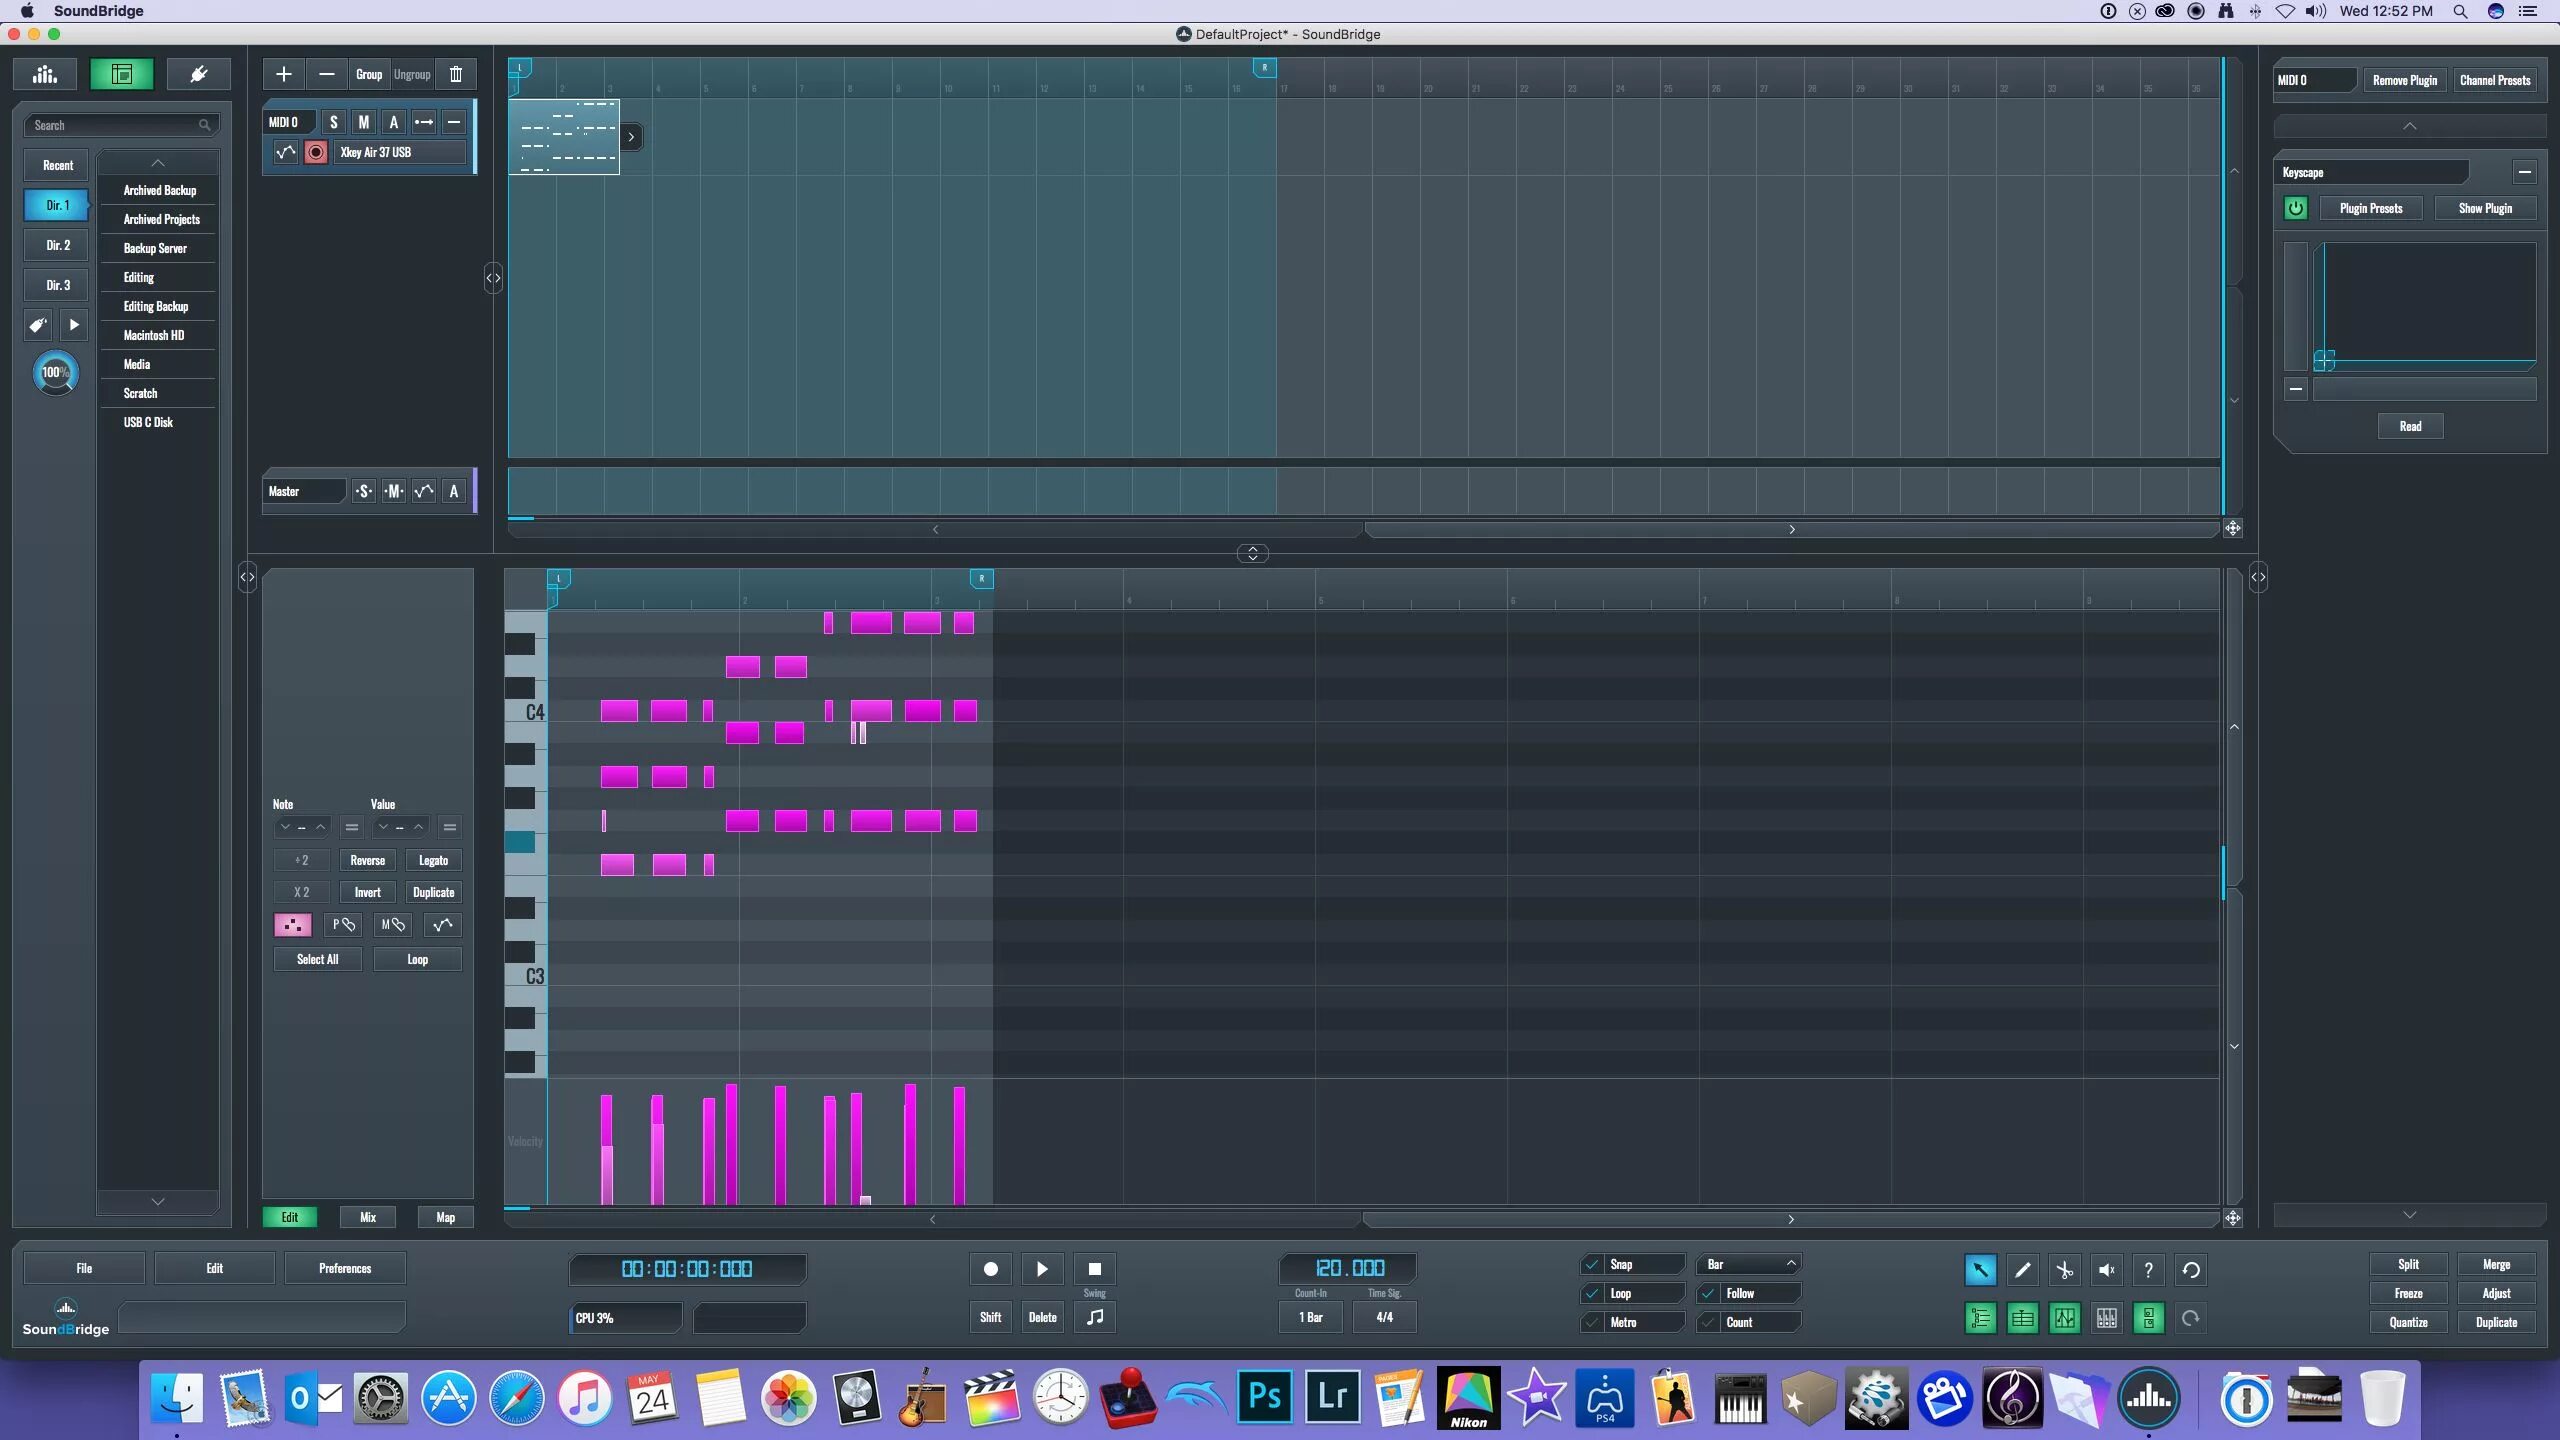Disable the Snap checkbox
This screenshot has width=2560, height=1440.
point(1592,1264)
